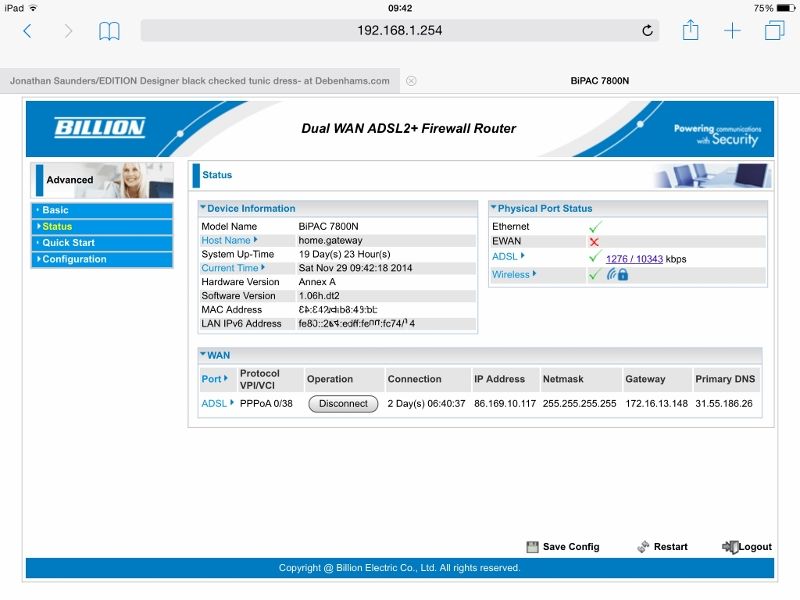
Task: Open Quick Start in sidebar
Action: (x=102, y=243)
